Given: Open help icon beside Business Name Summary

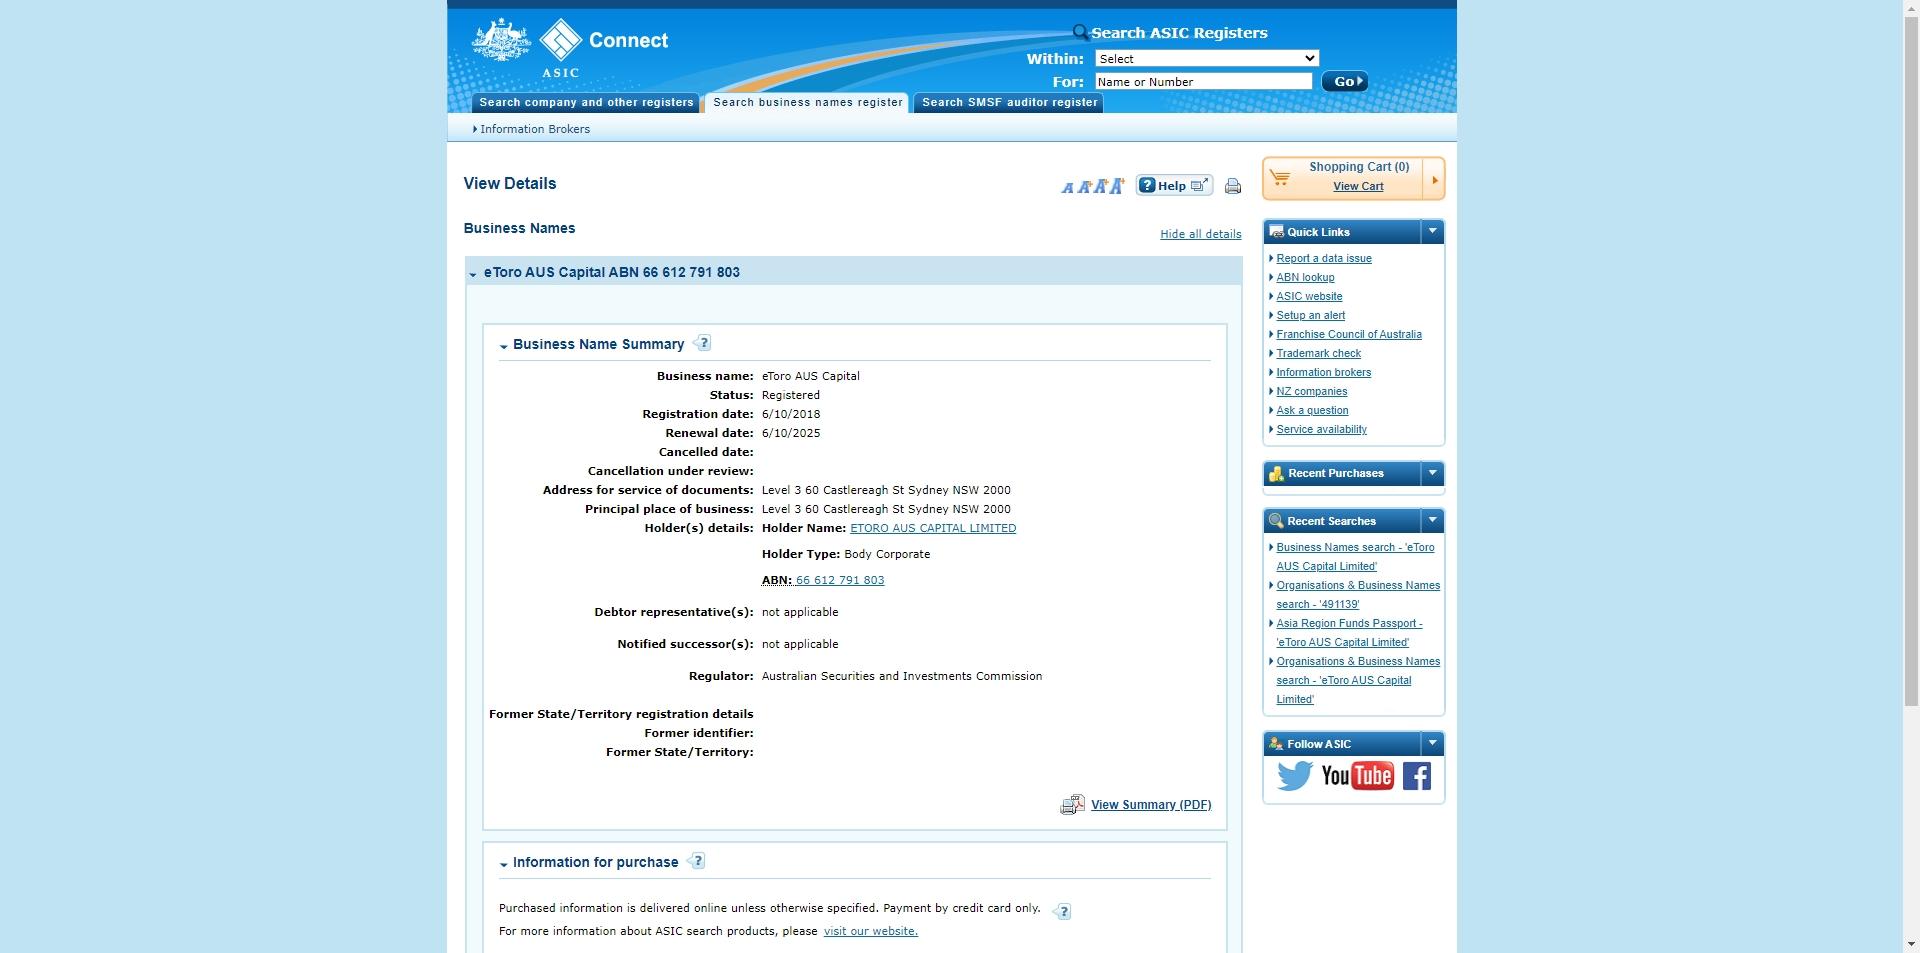Looking at the screenshot, I should (702, 343).
